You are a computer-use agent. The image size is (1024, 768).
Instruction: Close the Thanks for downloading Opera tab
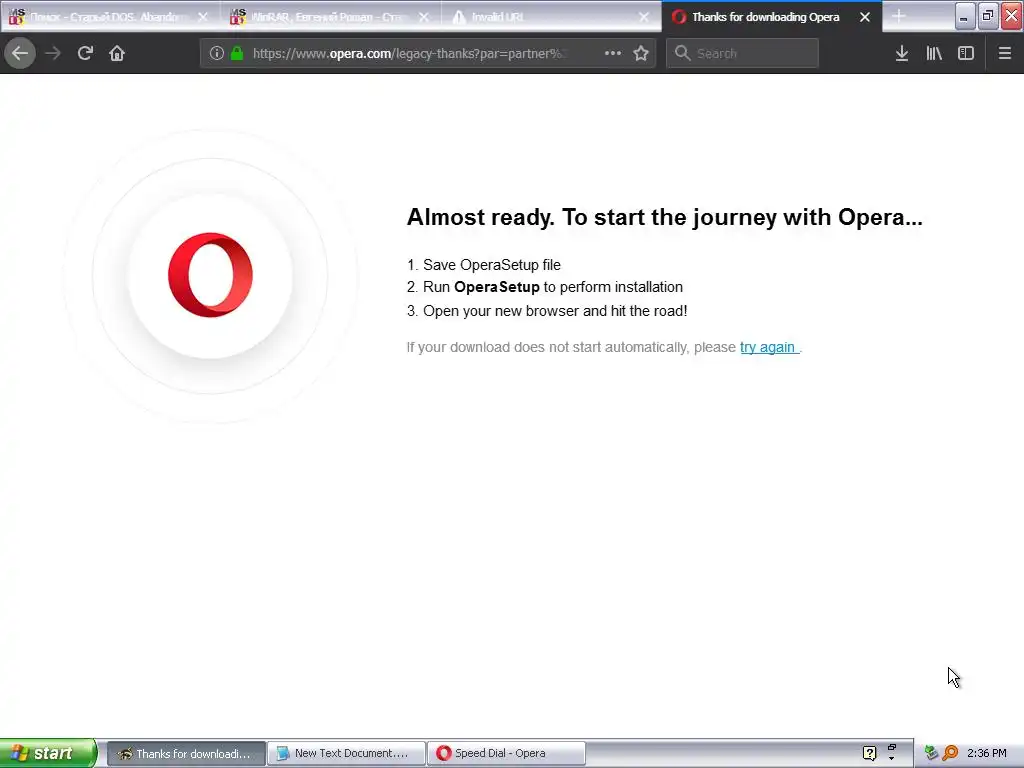click(x=865, y=17)
